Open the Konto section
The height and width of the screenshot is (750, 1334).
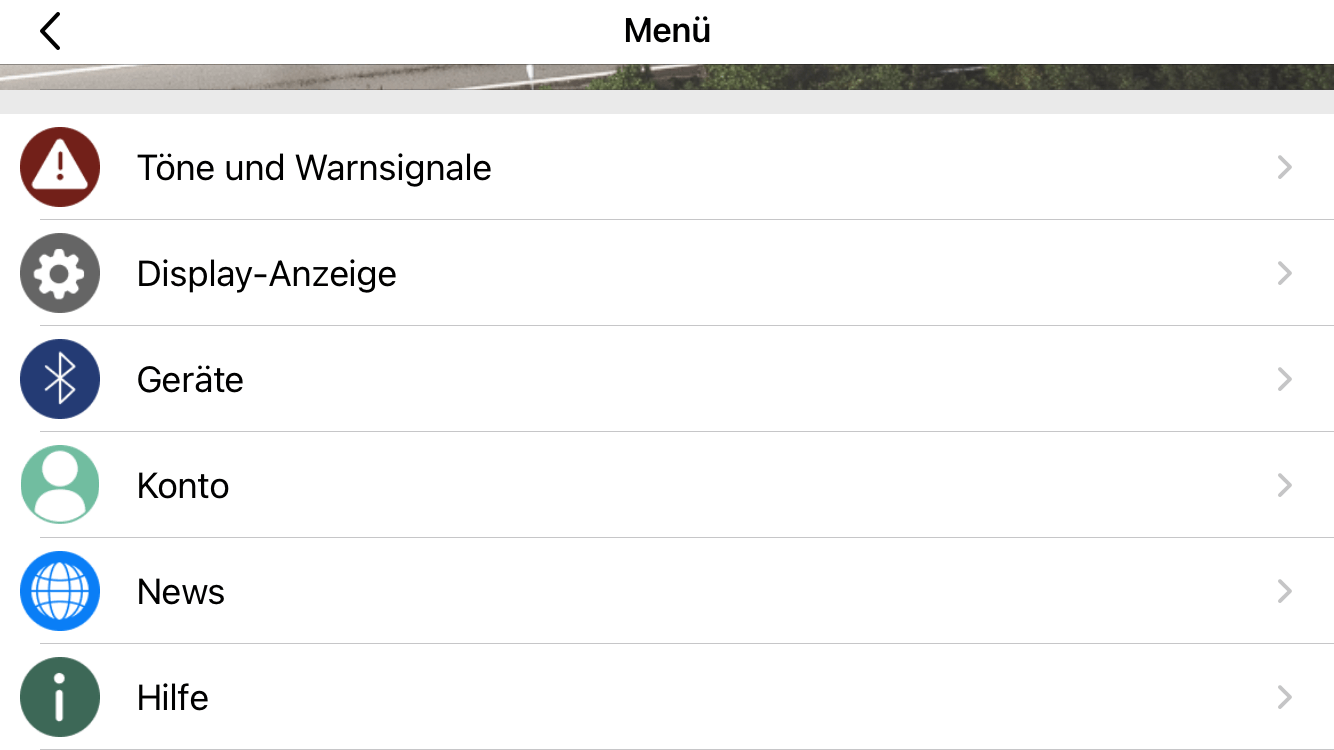pos(183,485)
